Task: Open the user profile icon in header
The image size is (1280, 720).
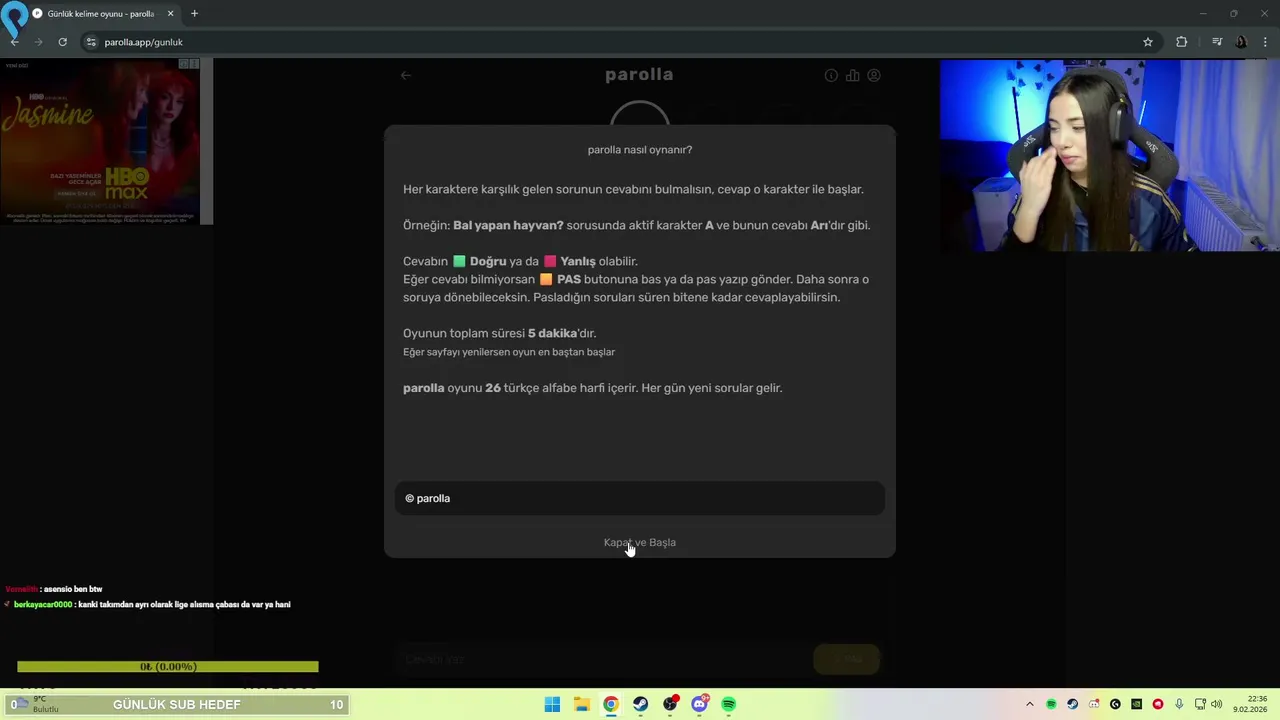Action: tap(874, 75)
